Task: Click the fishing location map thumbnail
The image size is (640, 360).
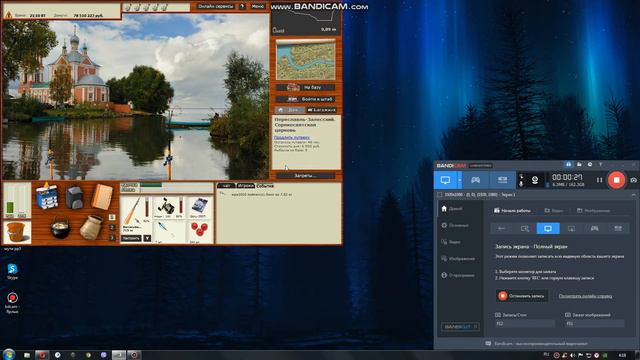Action: tap(306, 60)
